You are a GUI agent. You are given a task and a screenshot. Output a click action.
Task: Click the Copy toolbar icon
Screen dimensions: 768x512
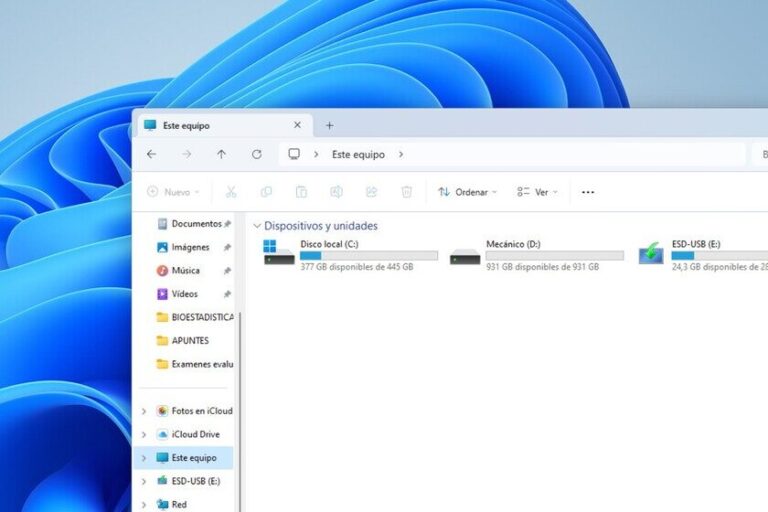[x=266, y=192]
